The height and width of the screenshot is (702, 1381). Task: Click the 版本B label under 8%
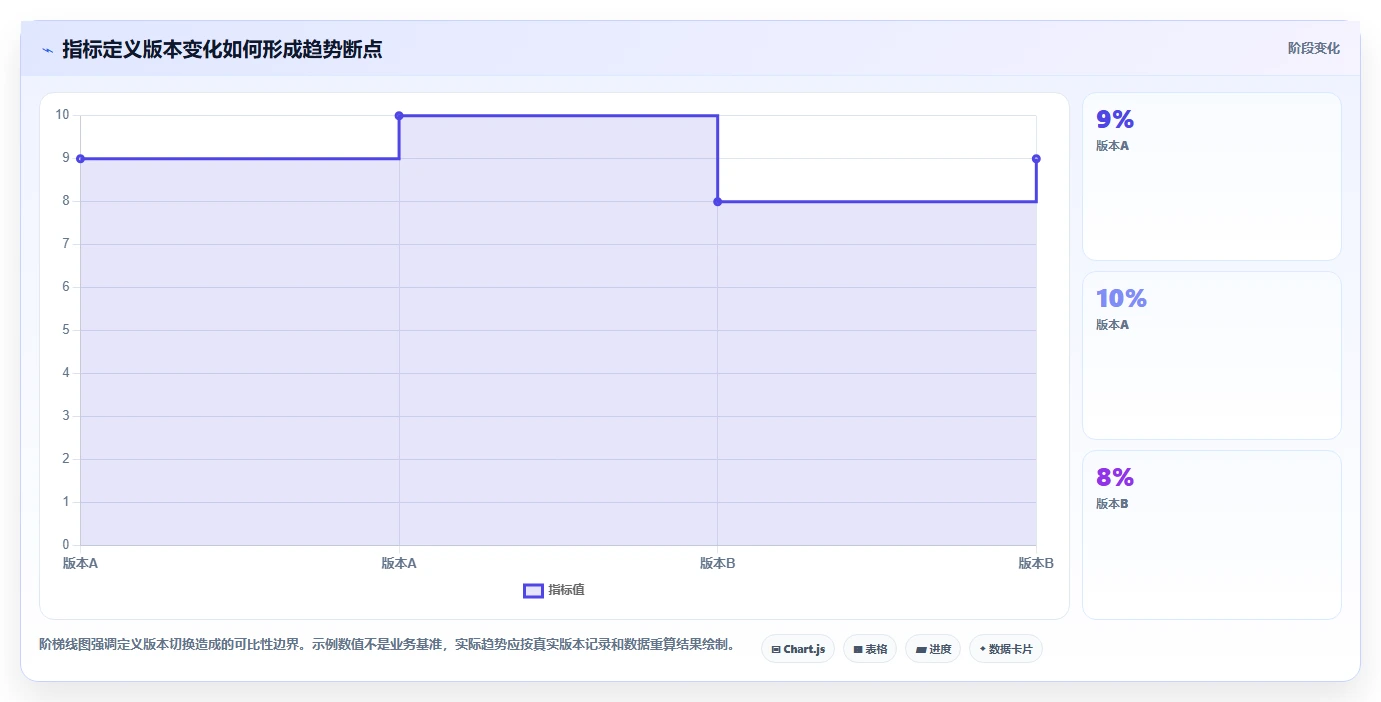(x=1112, y=504)
